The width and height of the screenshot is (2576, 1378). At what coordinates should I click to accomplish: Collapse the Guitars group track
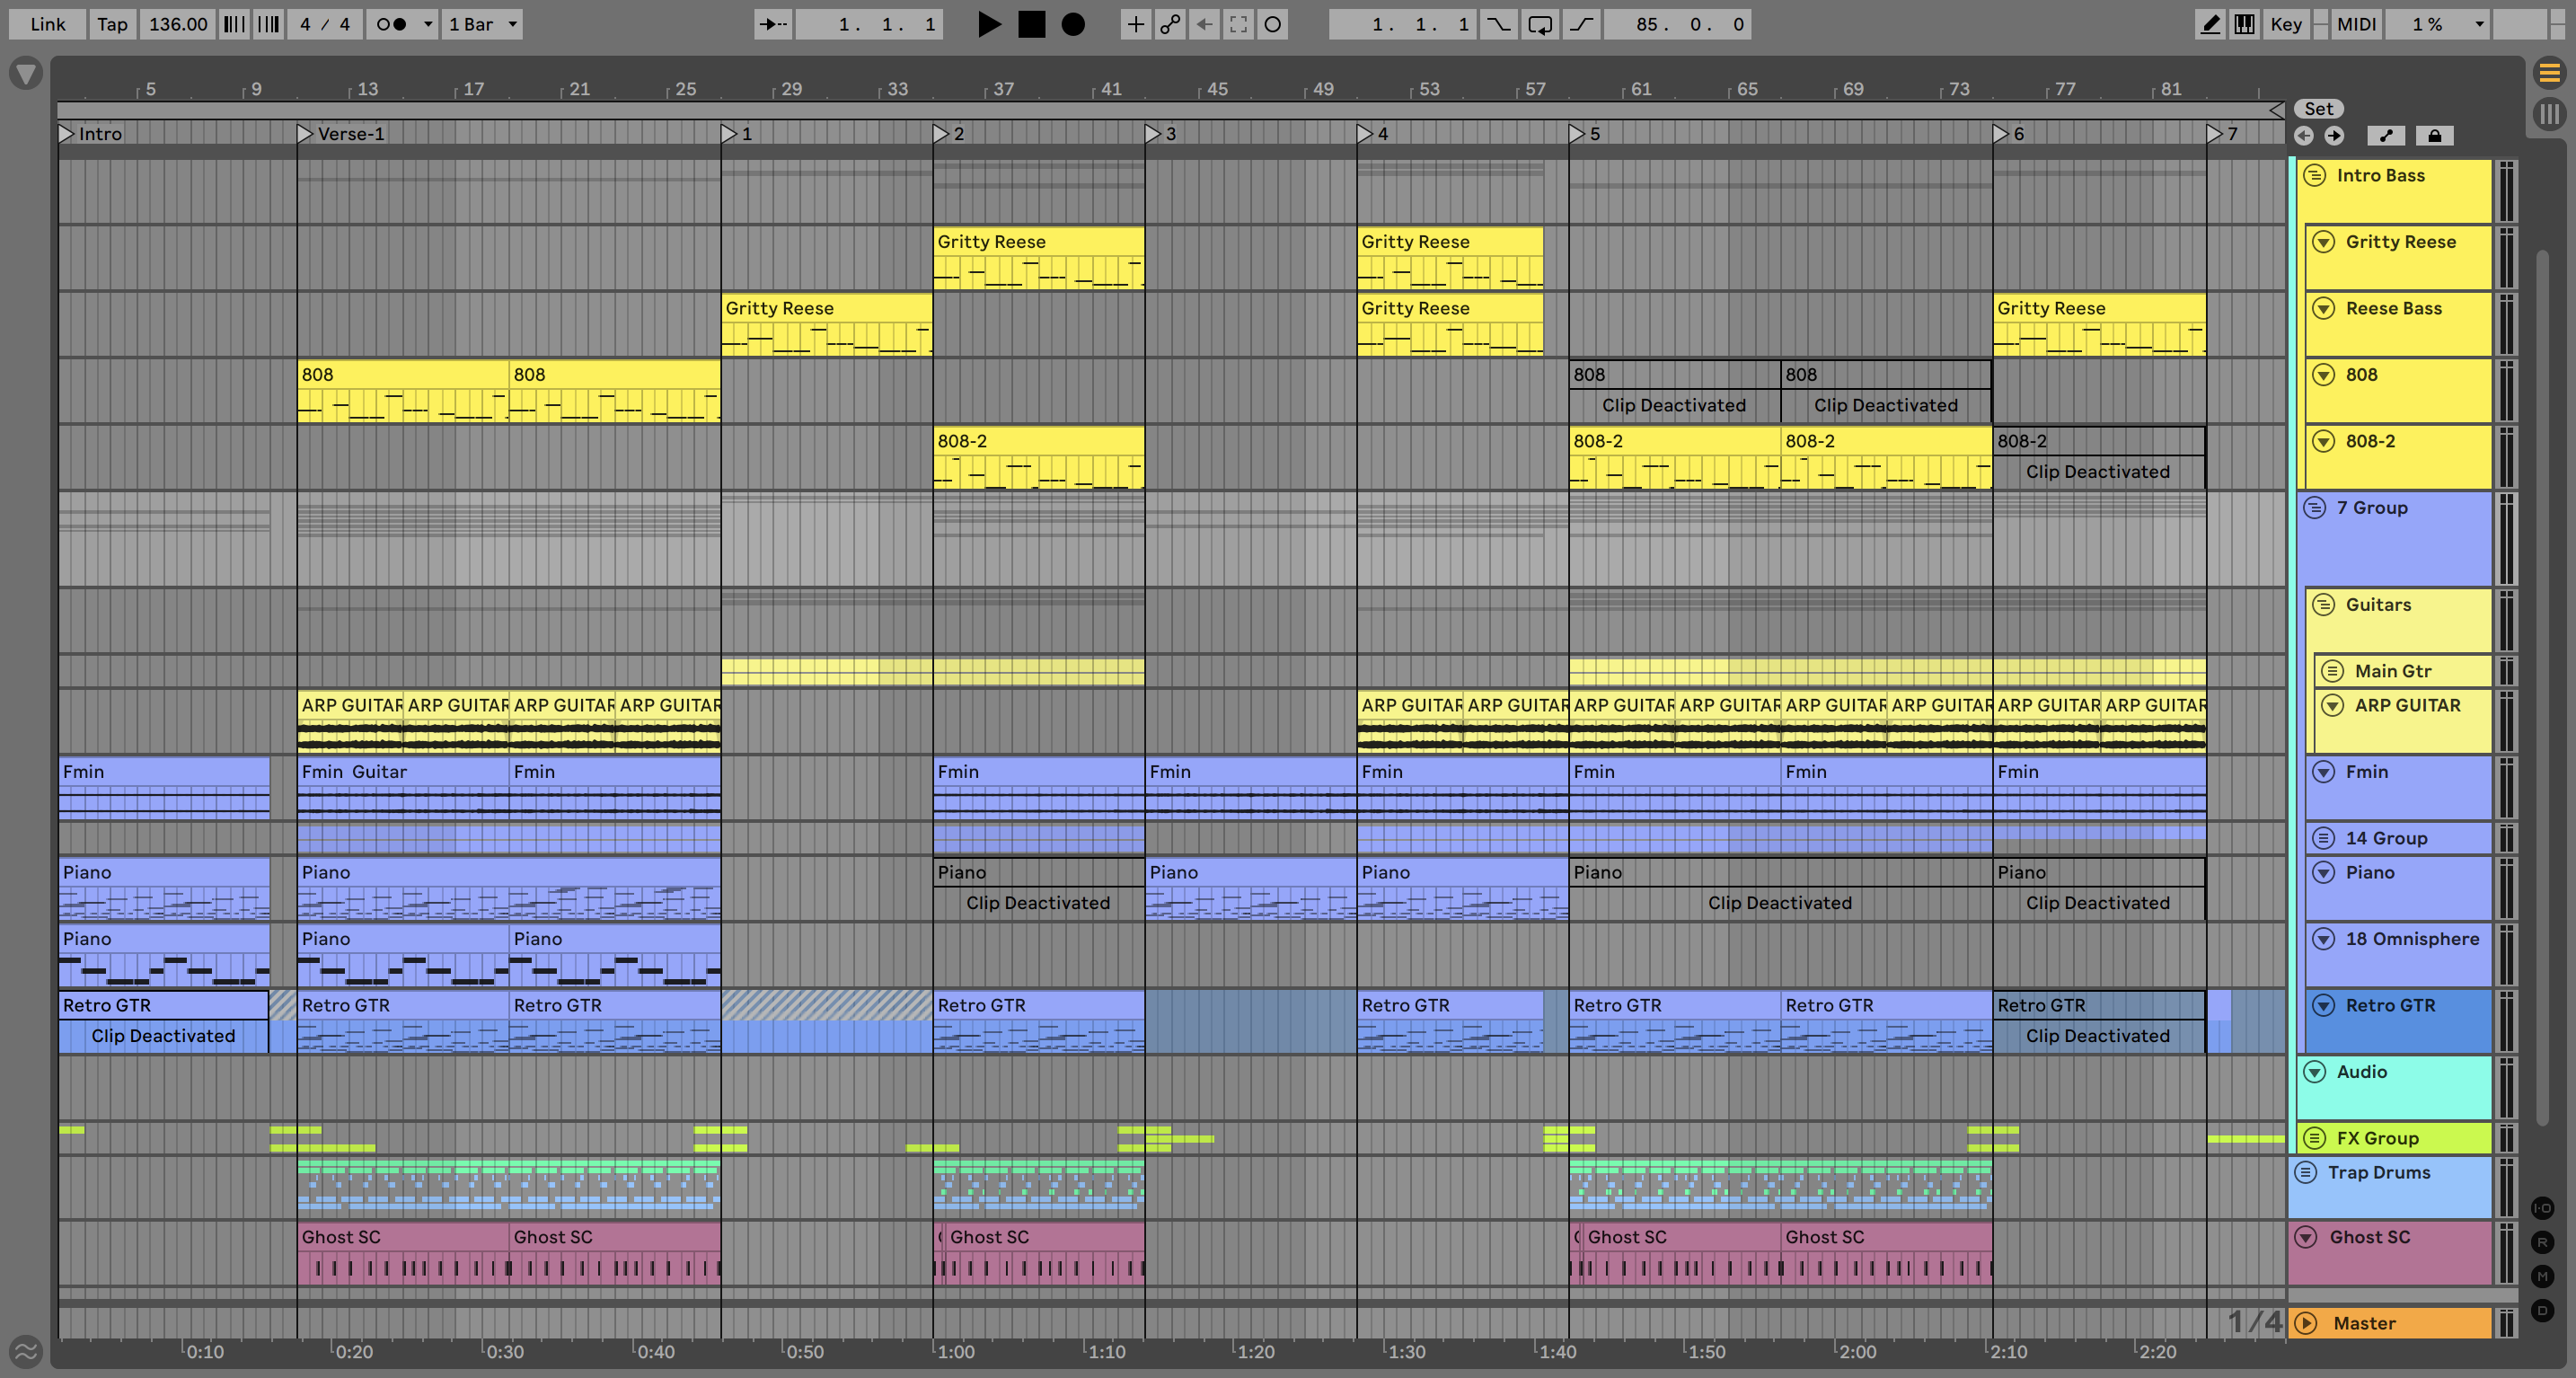[2324, 605]
